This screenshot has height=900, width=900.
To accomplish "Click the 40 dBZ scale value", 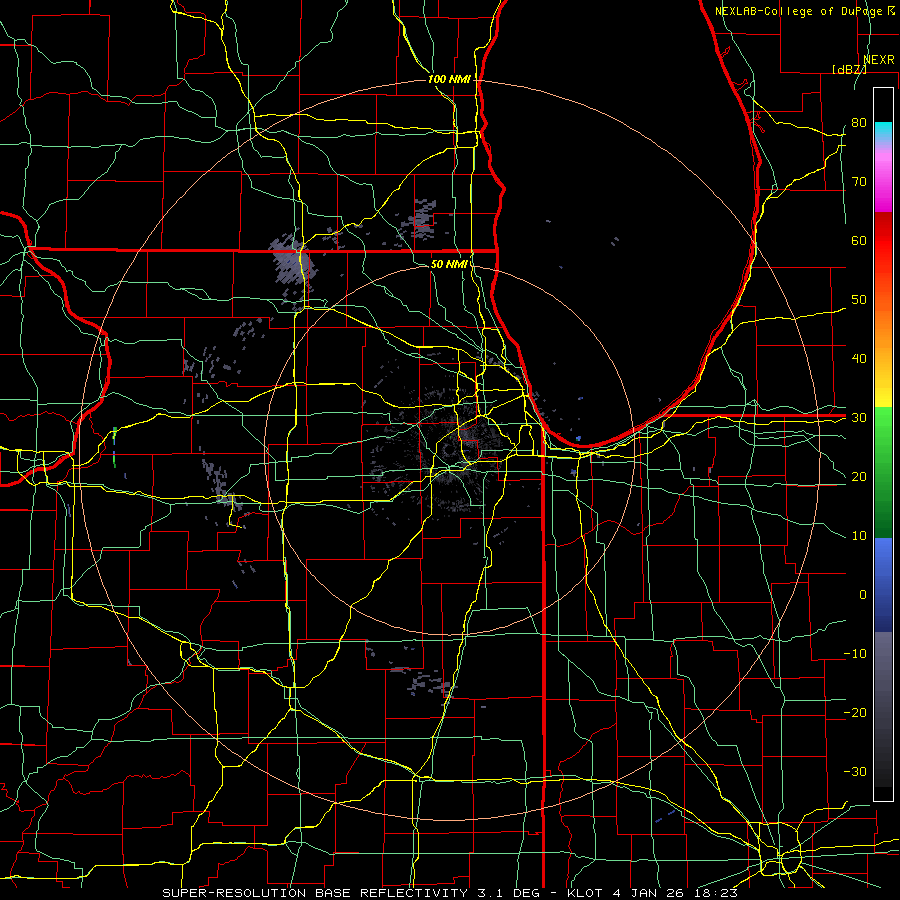I will [x=859, y=359].
